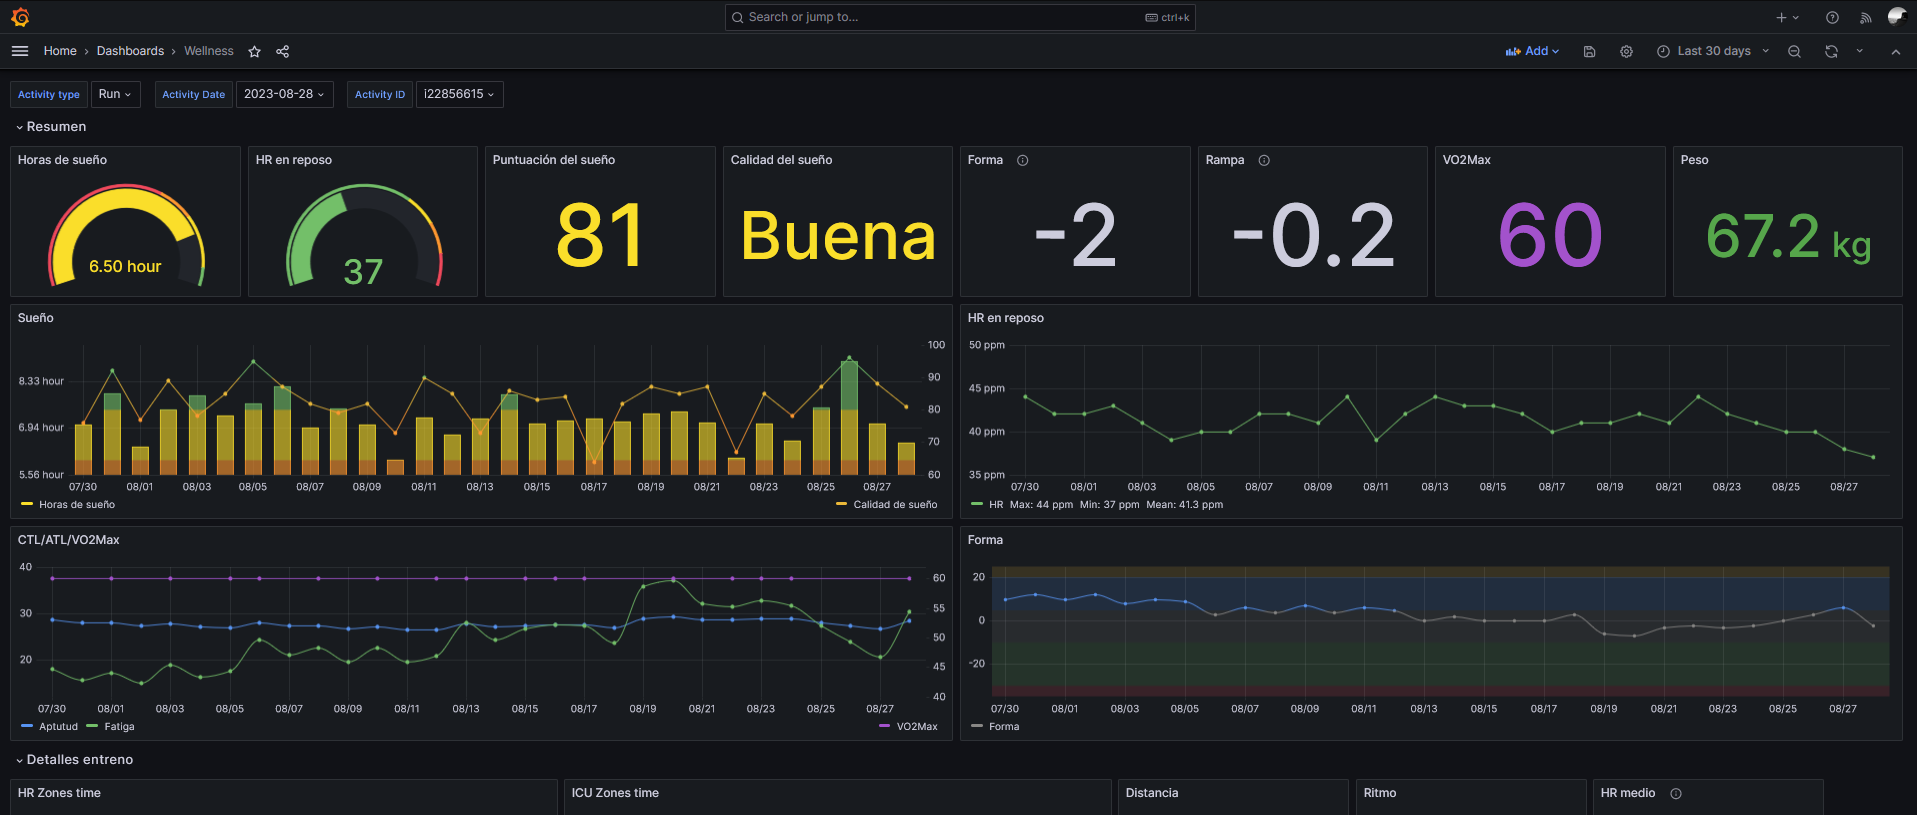1917x815 pixels.
Task: Open the news RSS feed icon
Action: coord(1865,17)
